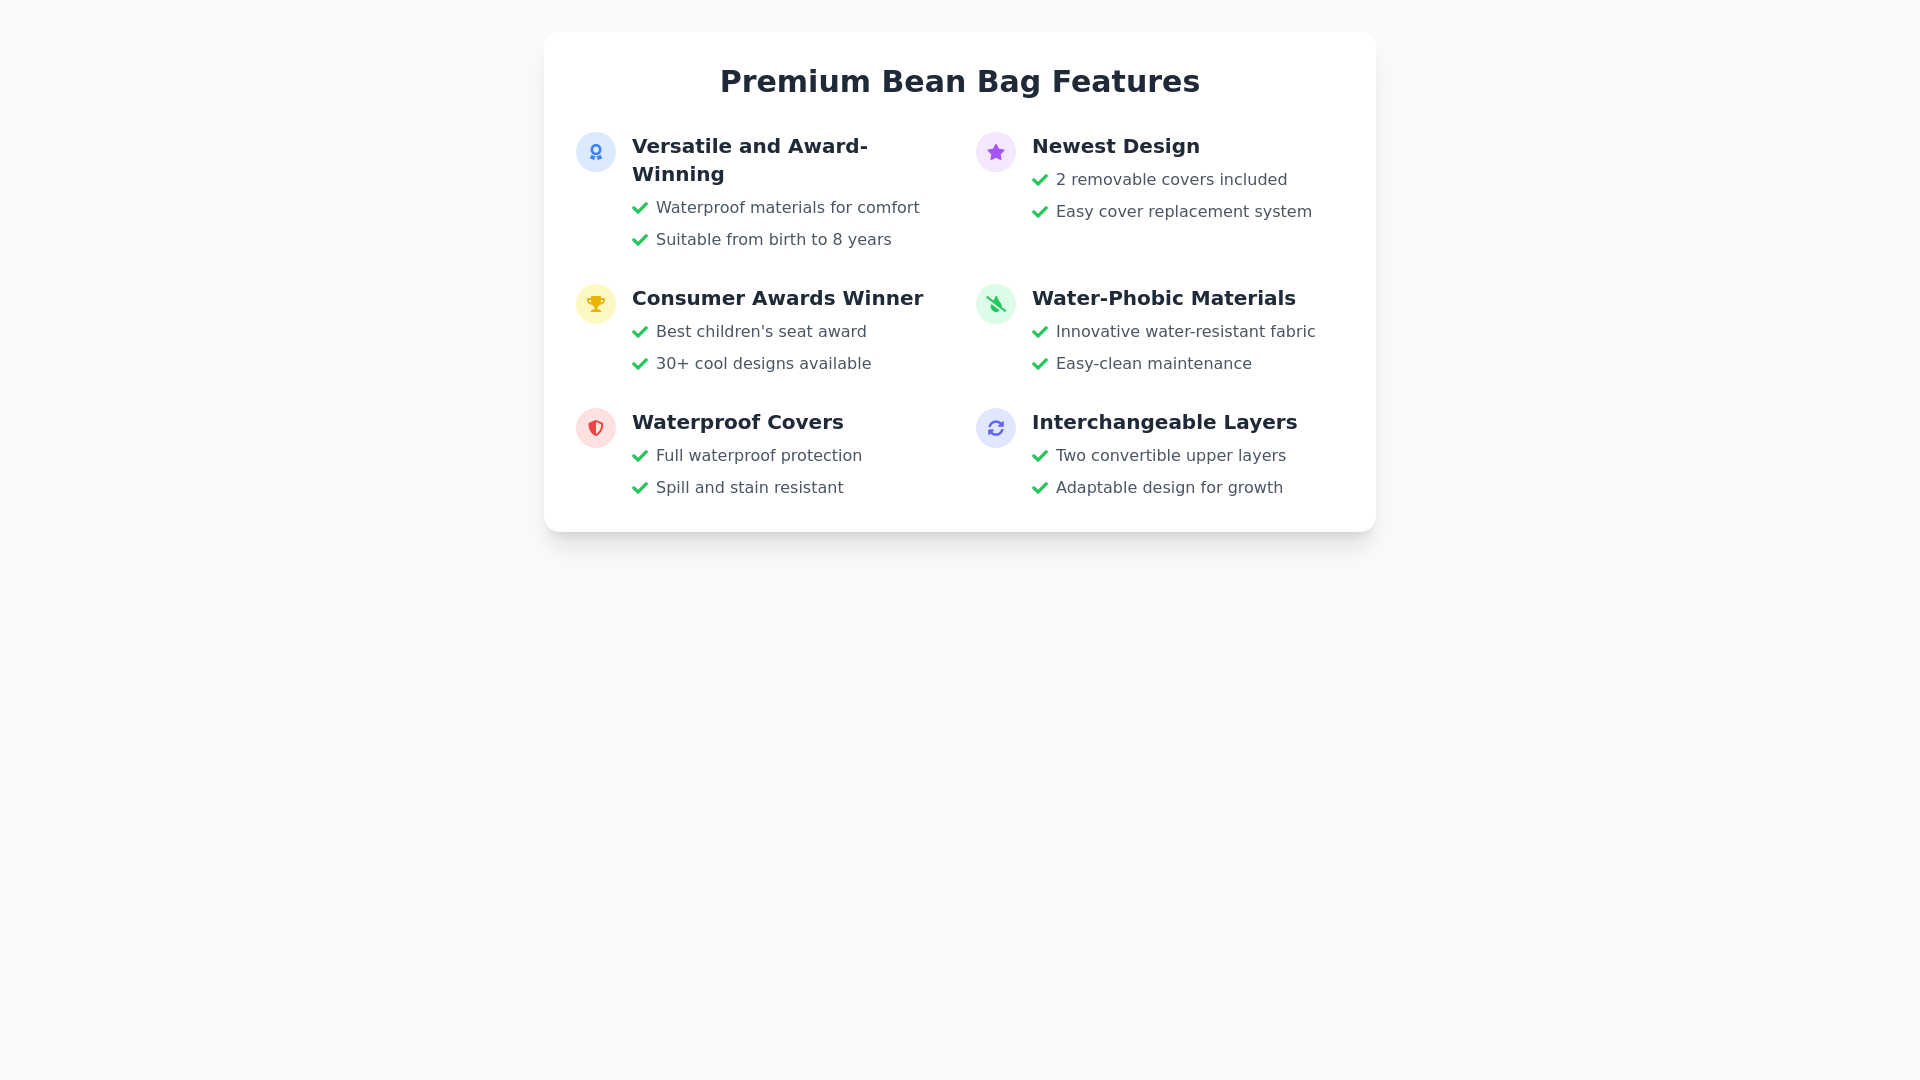Screen dimensions: 1920x1080
Task: Click the purple star icon beside Newest Design
Action: pos(995,152)
